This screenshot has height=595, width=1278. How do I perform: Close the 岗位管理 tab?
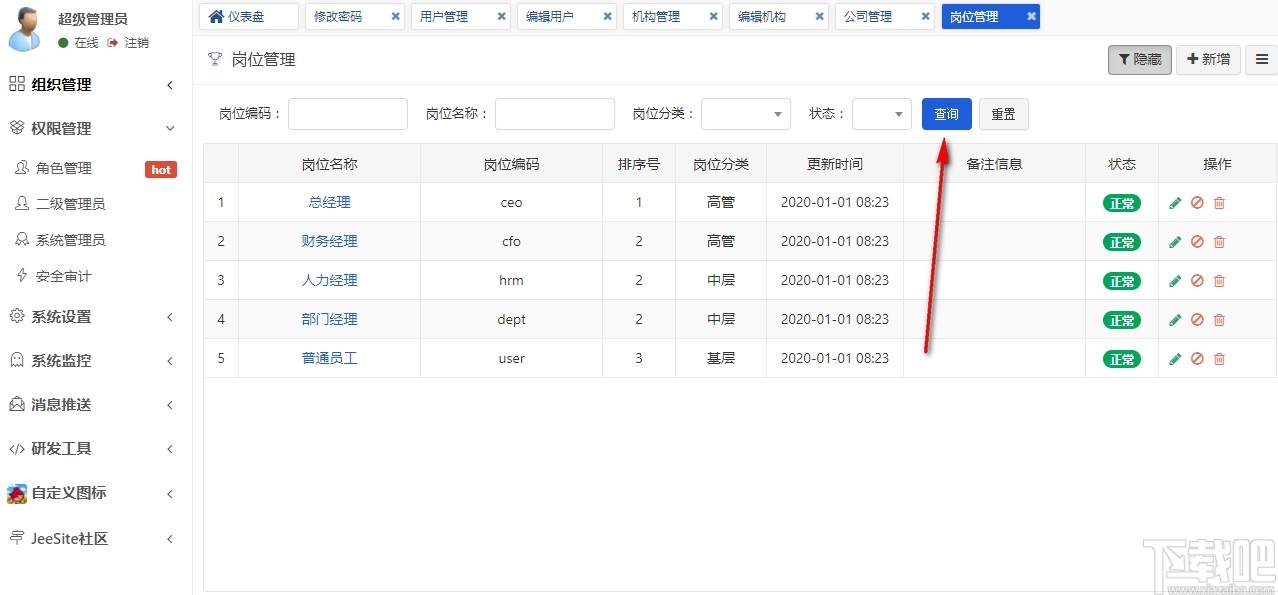[1031, 17]
